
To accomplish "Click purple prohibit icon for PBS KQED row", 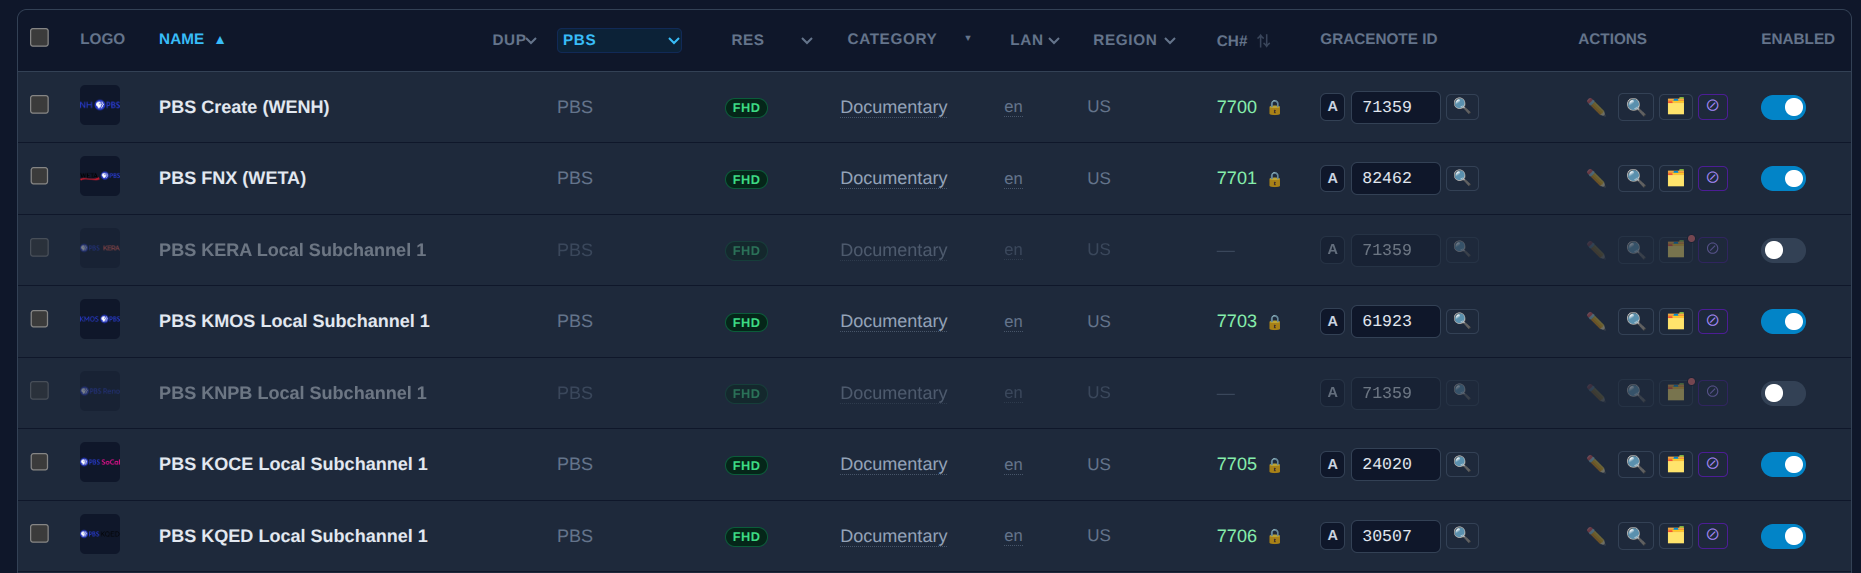I will tap(1713, 535).
